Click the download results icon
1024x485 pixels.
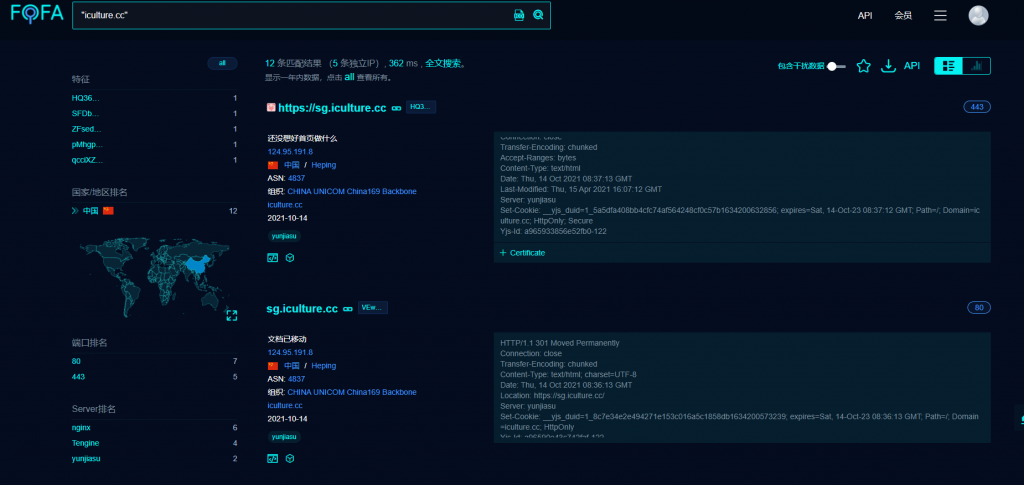click(x=888, y=66)
